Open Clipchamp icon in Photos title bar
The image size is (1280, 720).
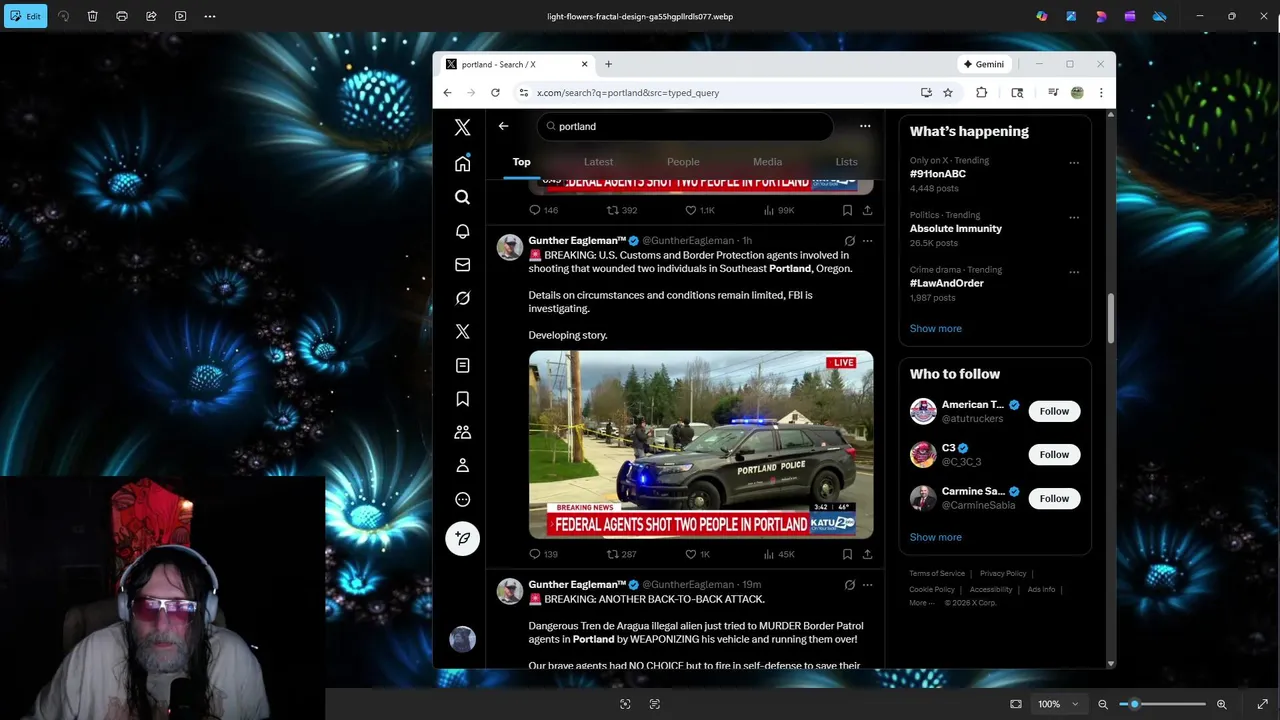pyautogui.click(x=1130, y=16)
